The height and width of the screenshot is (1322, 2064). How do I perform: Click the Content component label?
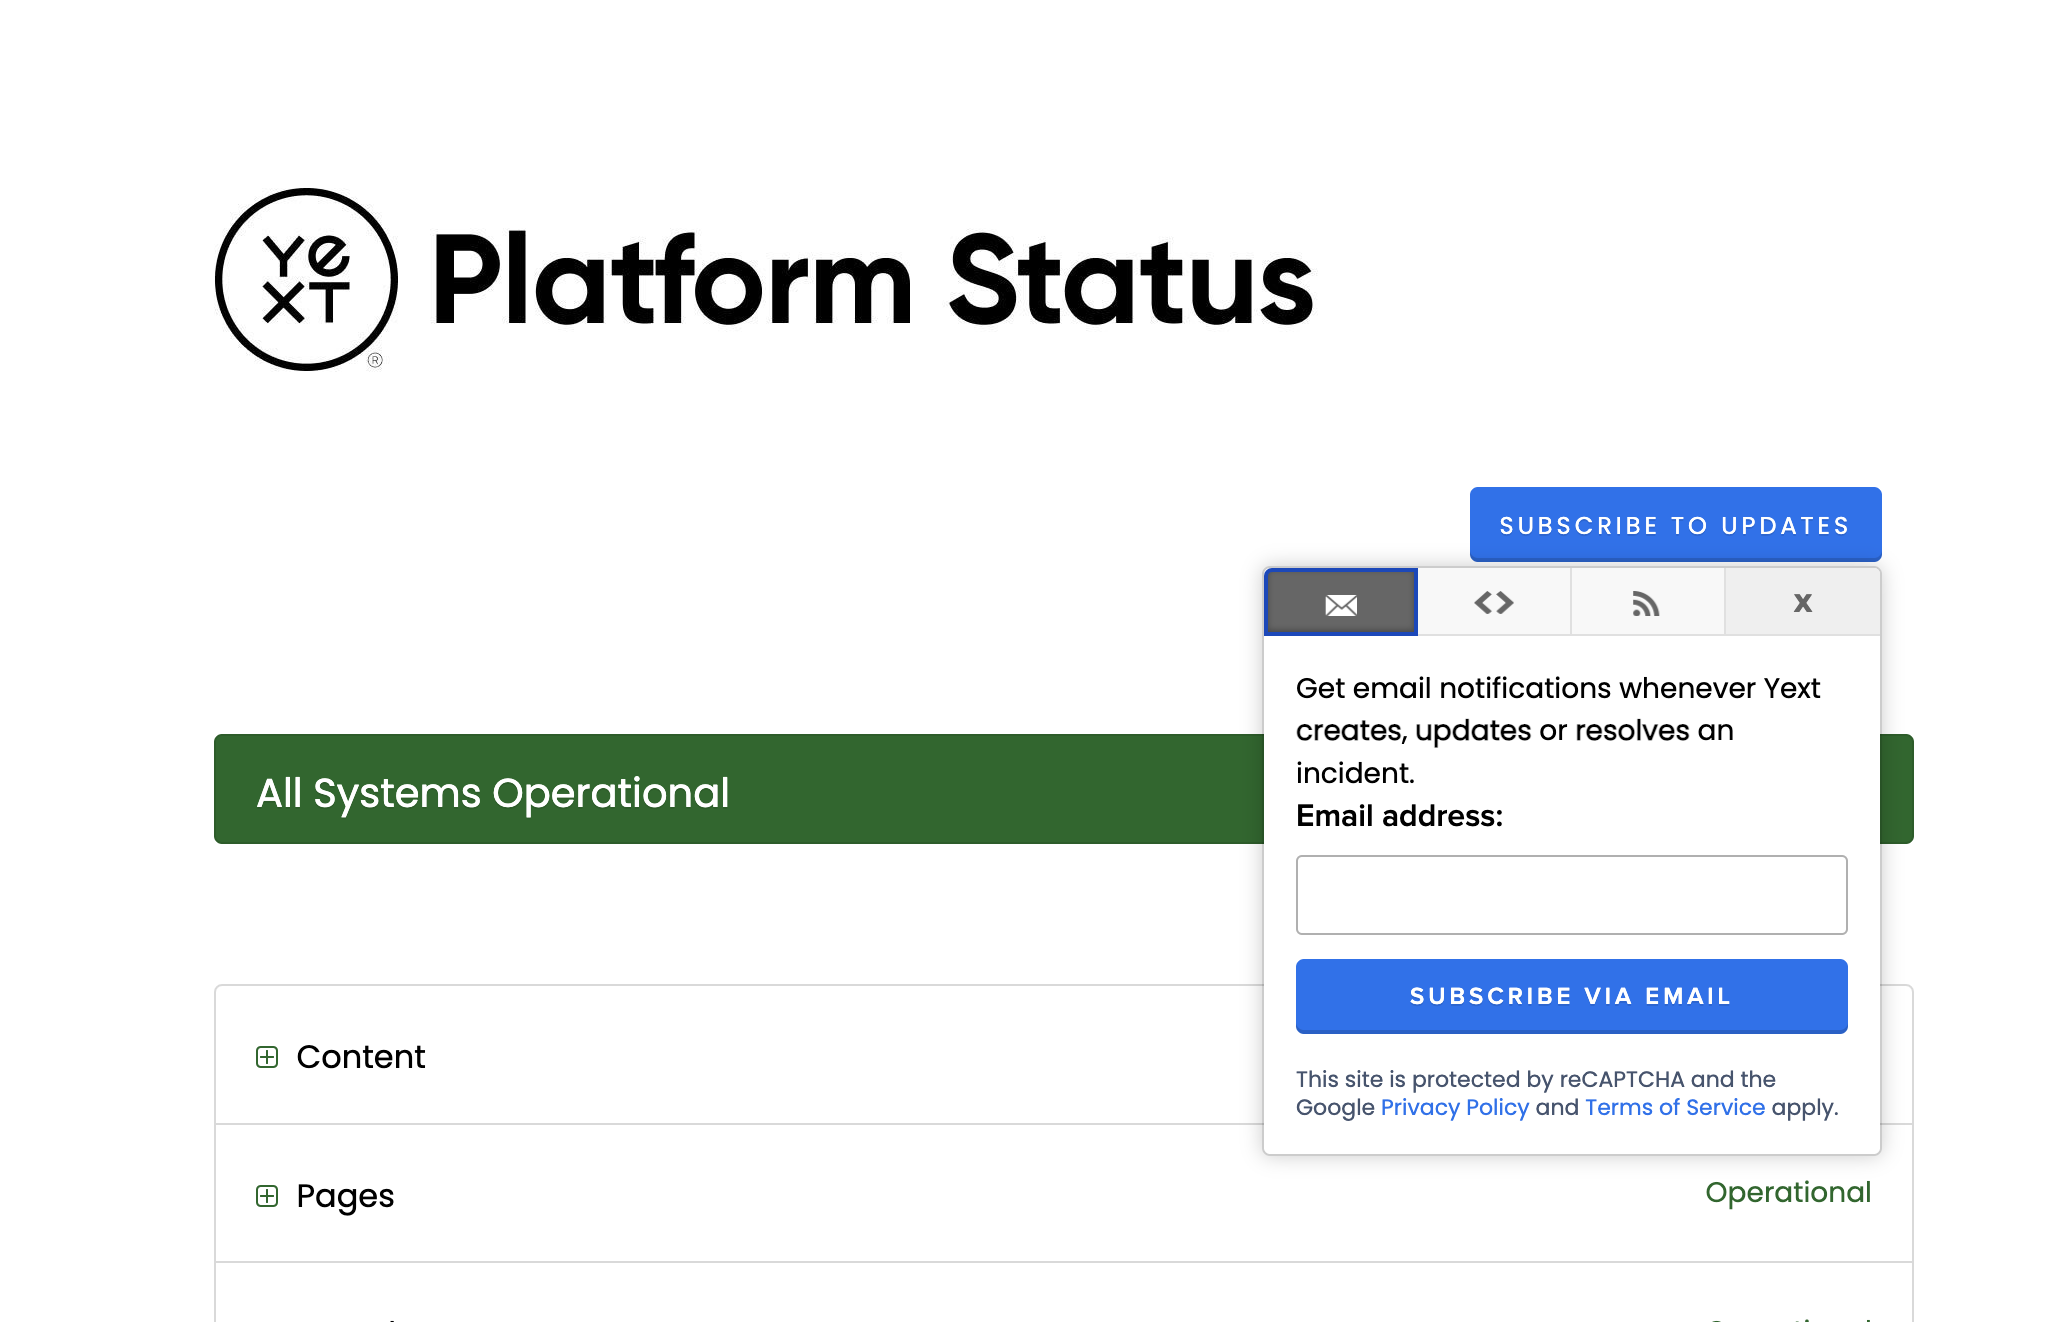click(361, 1057)
